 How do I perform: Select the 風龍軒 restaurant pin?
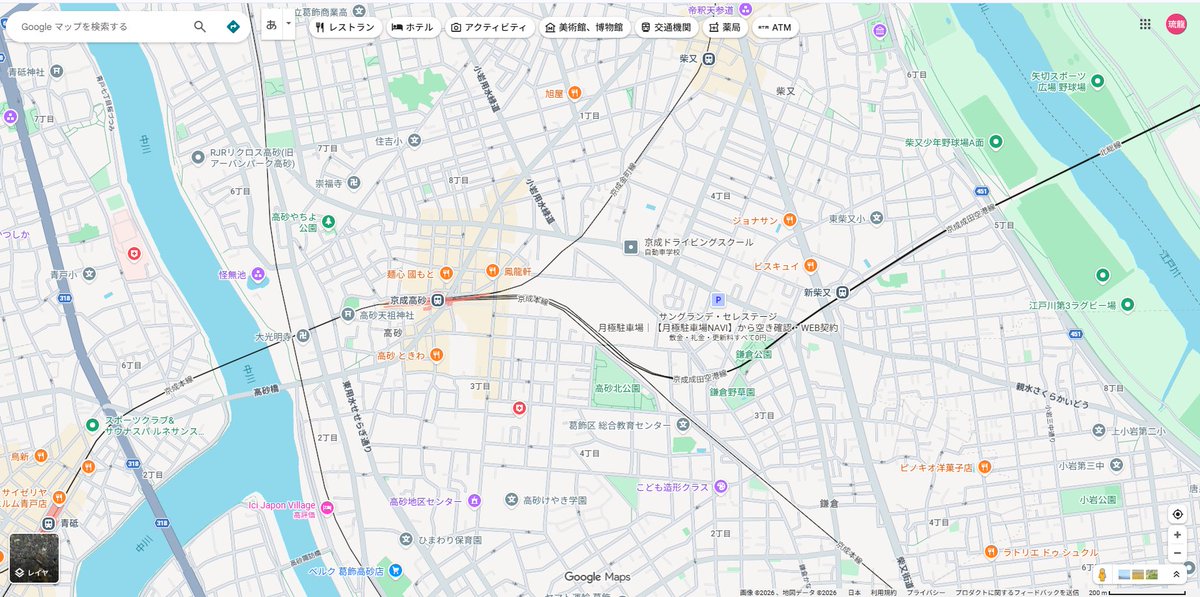492,271
